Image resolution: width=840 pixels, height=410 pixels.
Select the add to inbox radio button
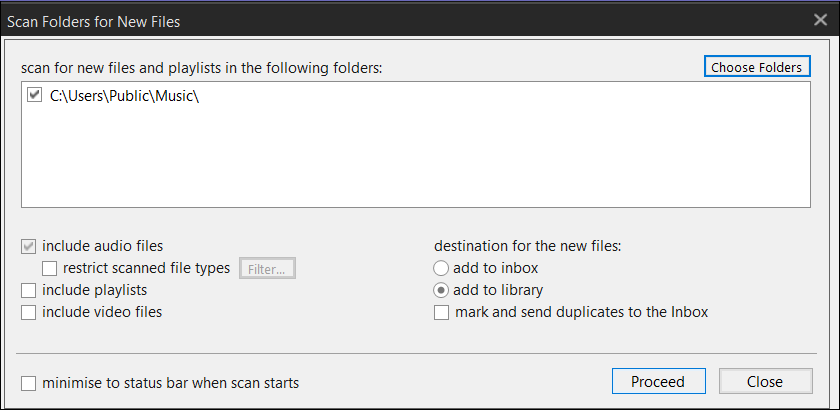click(441, 268)
